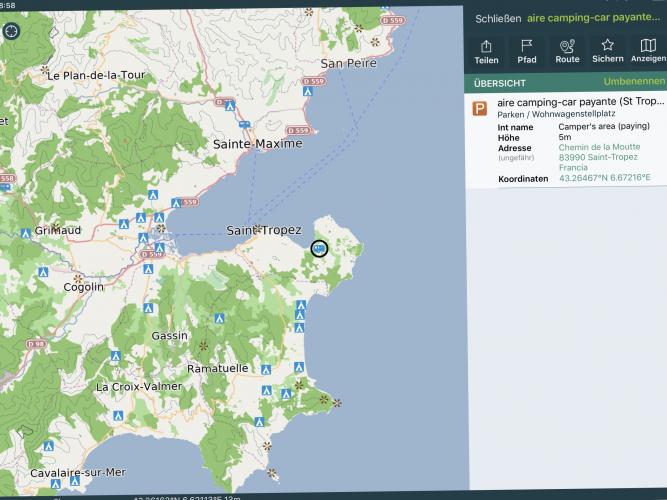The height and width of the screenshot is (500, 667).
Task: Click the coordinates 43.26467°N 6.67216°E
Action: pyautogui.click(x=604, y=178)
